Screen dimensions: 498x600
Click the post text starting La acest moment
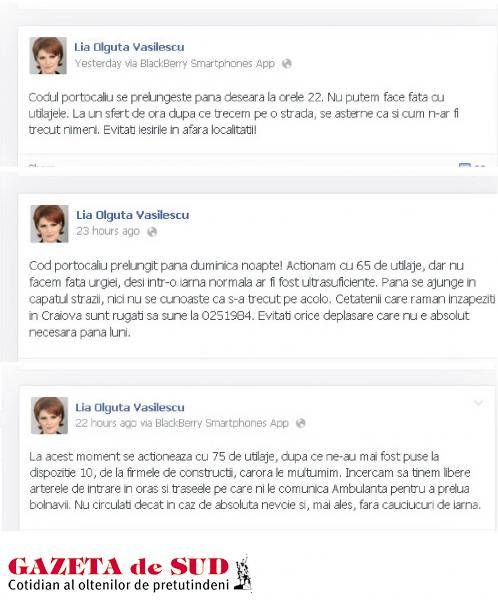point(255,481)
